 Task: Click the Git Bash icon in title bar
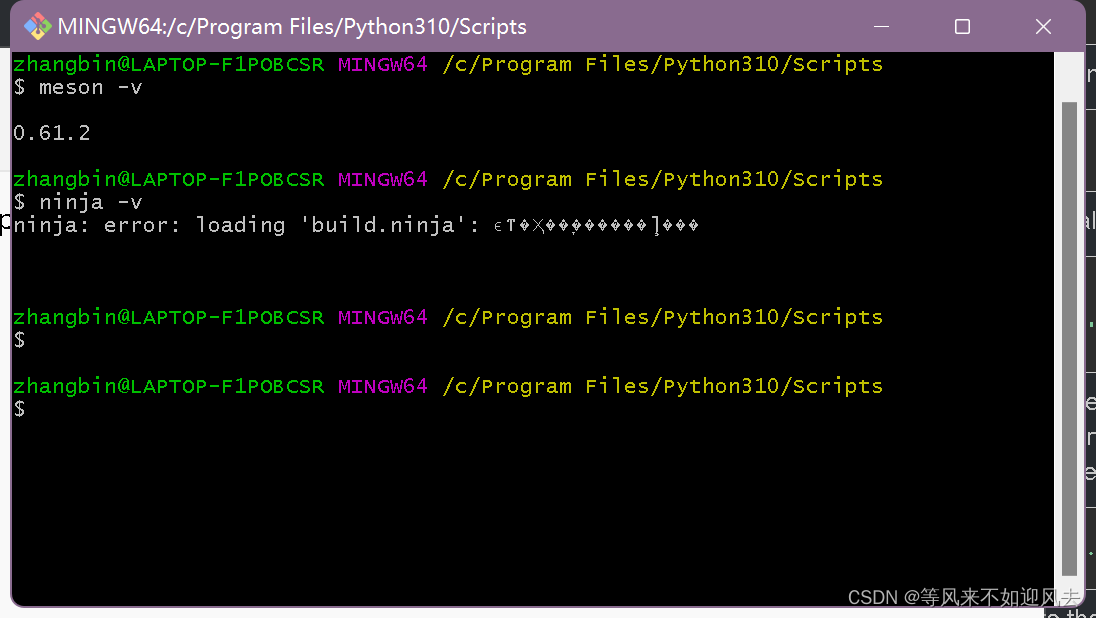click(37, 27)
